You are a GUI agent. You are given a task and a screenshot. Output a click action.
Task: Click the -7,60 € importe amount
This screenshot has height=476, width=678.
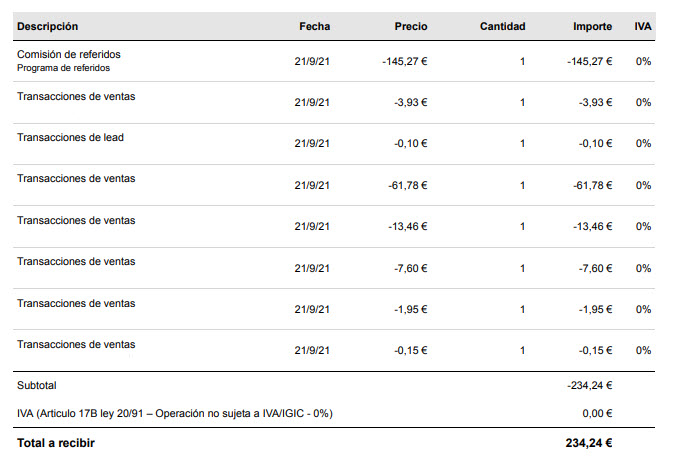[x=592, y=268]
